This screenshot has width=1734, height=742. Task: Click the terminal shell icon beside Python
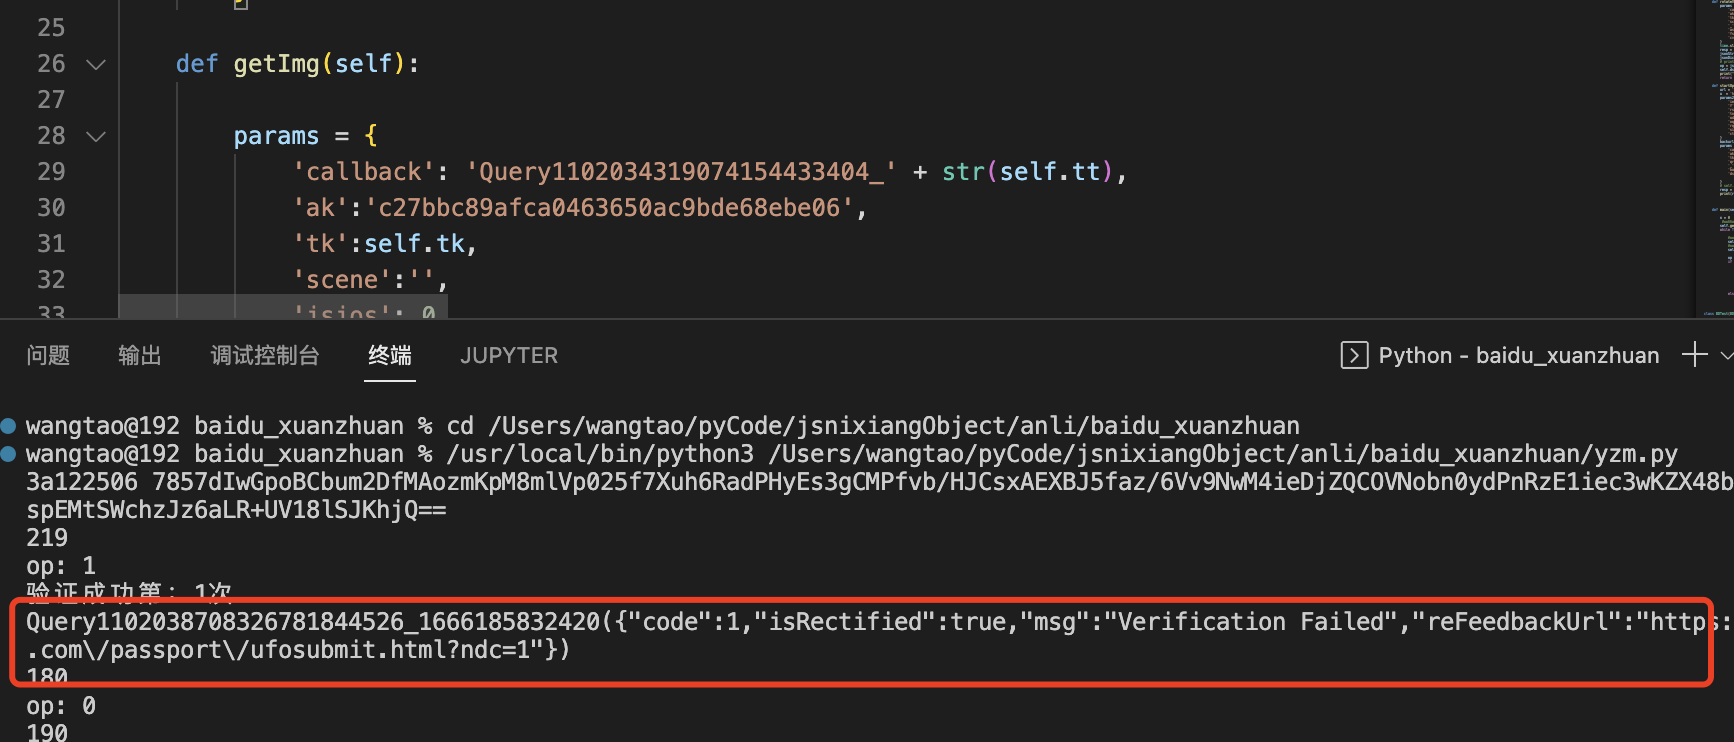(x=1354, y=355)
